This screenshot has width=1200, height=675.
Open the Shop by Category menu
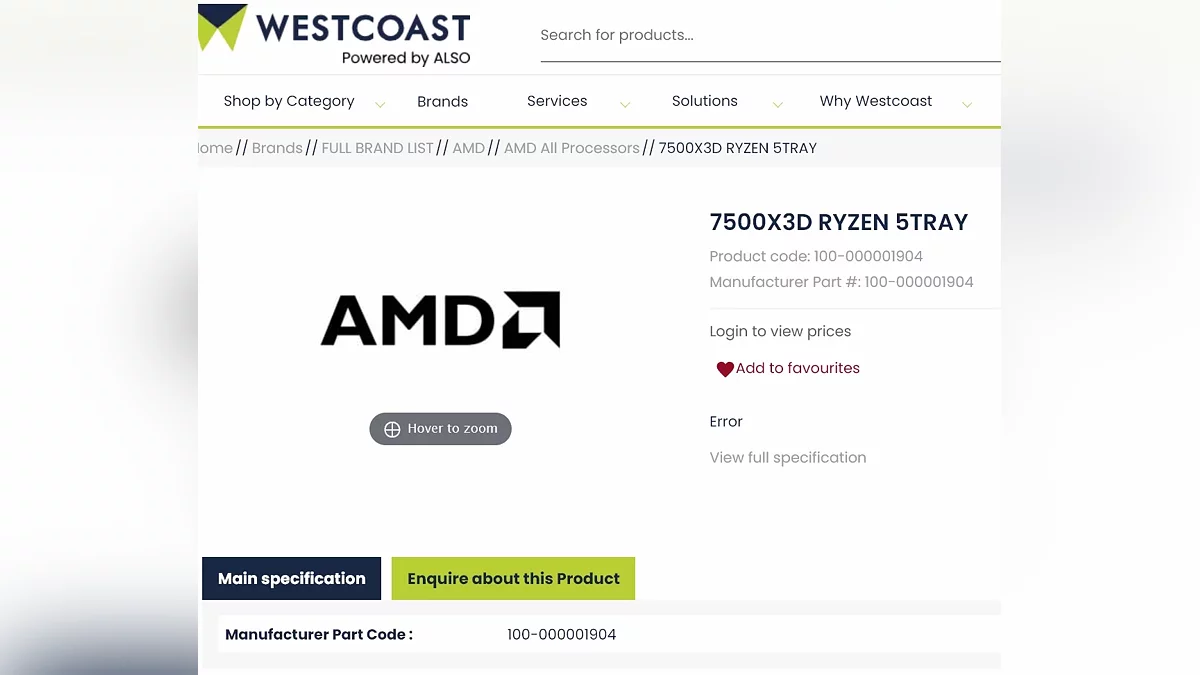tap(289, 101)
